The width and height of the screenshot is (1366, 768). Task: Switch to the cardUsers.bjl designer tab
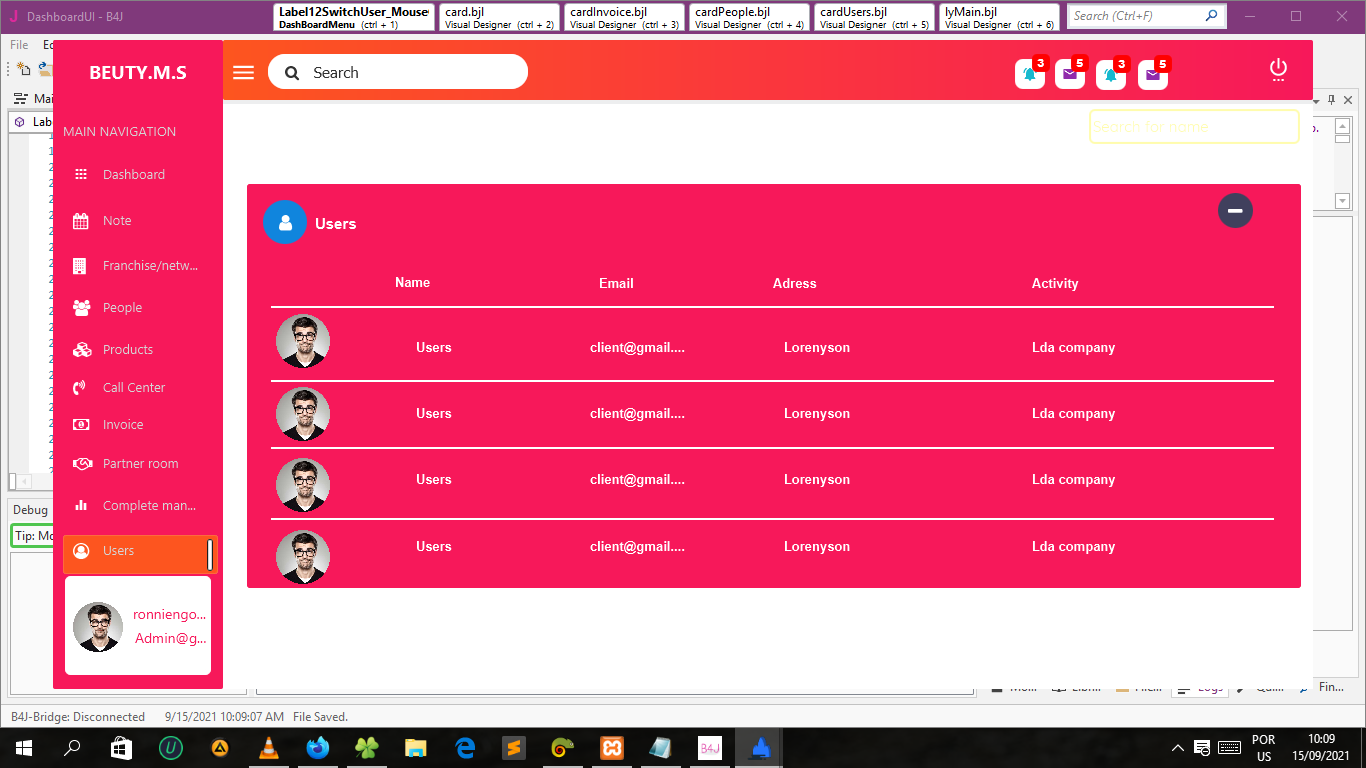(x=874, y=18)
